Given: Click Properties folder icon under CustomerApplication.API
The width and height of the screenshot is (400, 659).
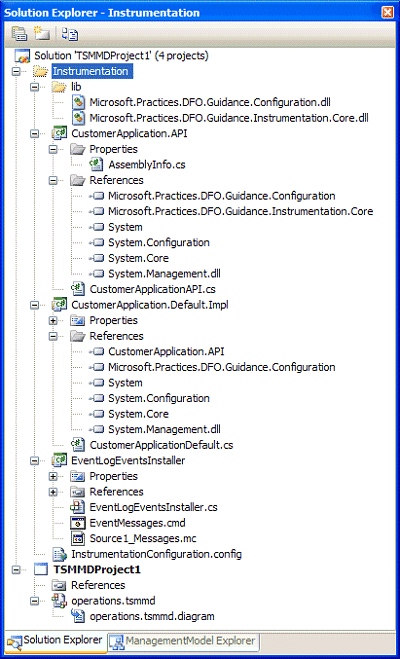Looking at the screenshot, I should 78,149.
